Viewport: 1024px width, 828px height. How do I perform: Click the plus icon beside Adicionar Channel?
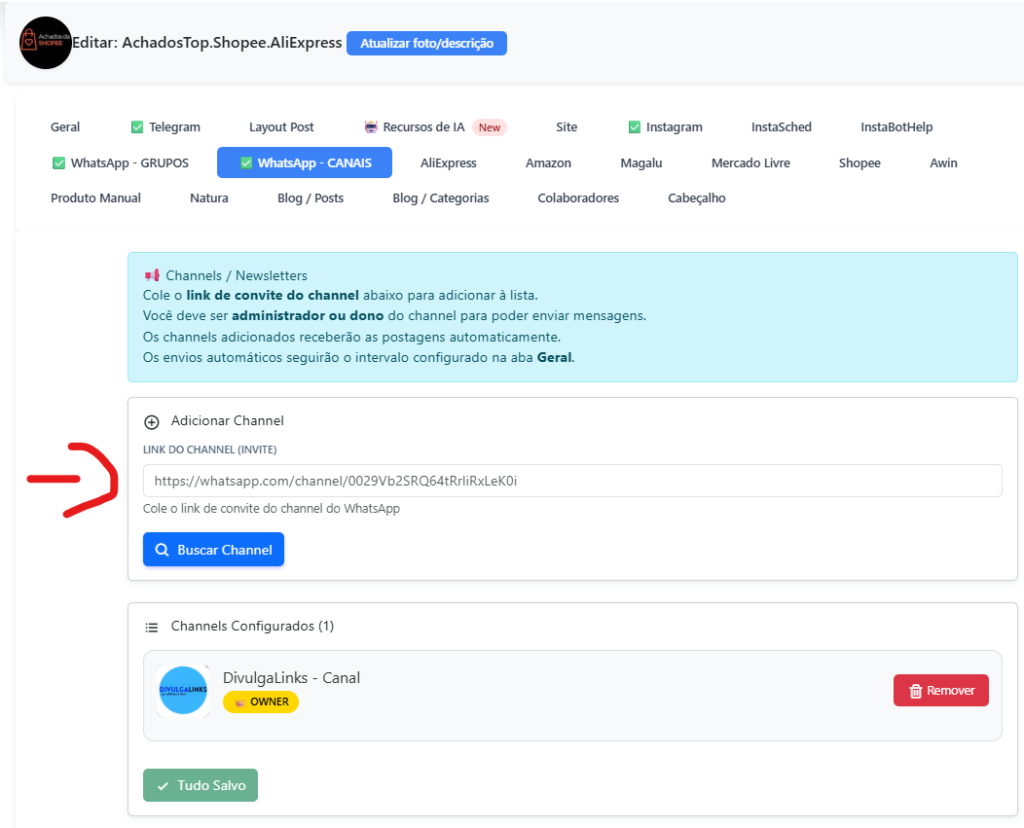click(x=152, y=422)
